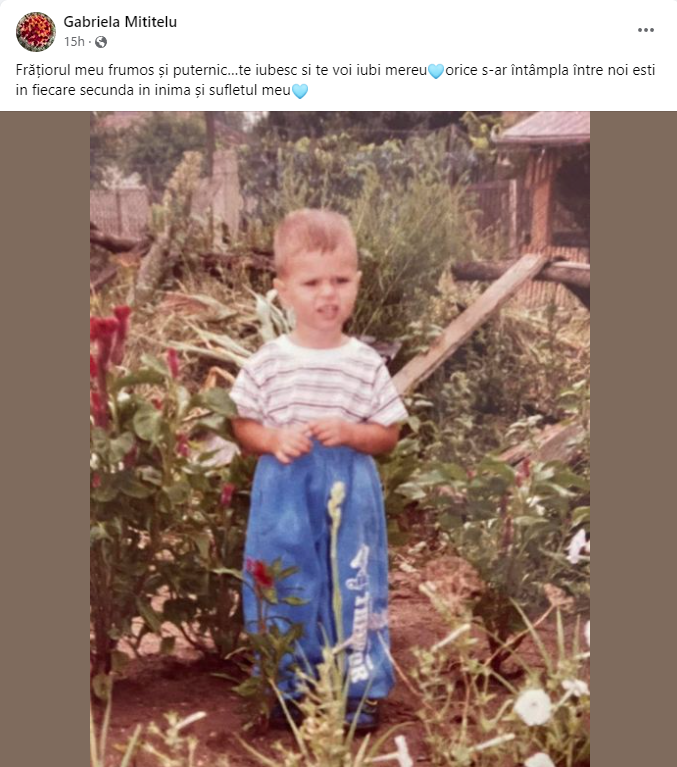This screenshot has height=767, width=677.
Task: Click the leaning wooden plank in photo
Action: coord(470,320)
